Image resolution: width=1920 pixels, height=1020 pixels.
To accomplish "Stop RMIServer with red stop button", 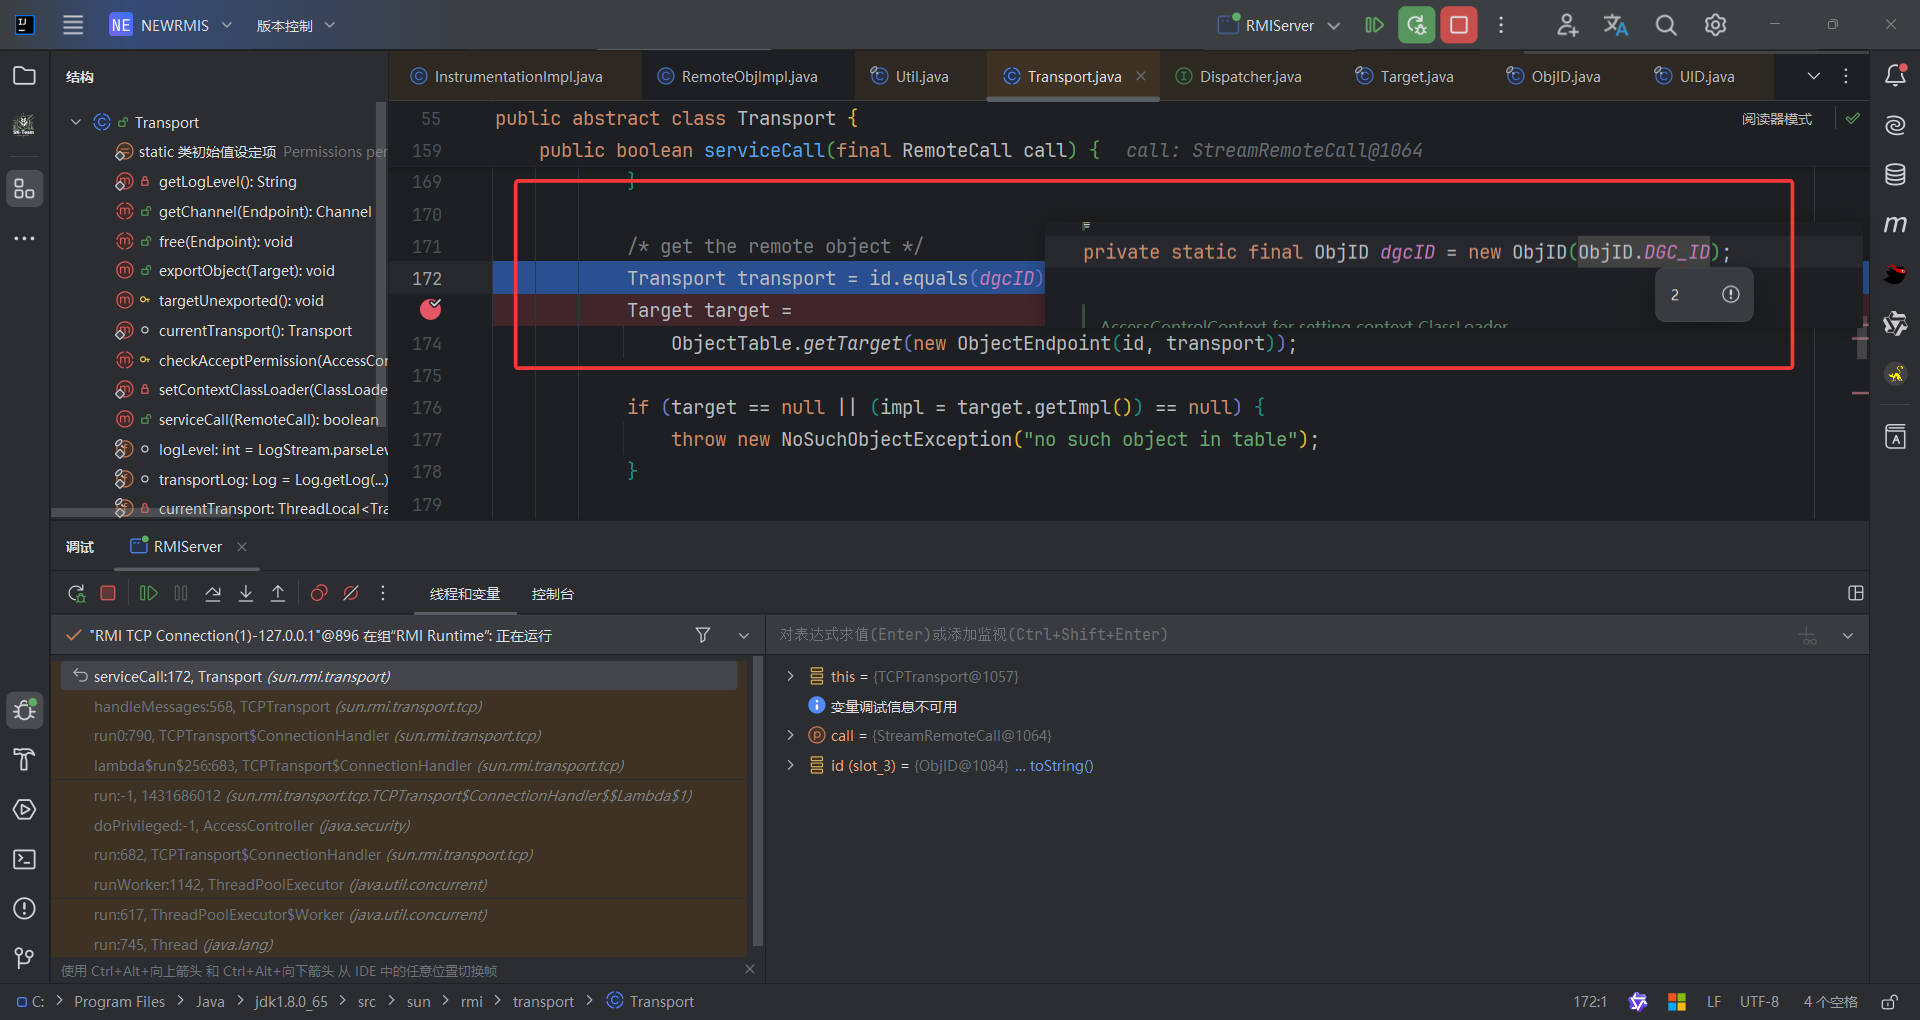I will (x=1459, y=25).
